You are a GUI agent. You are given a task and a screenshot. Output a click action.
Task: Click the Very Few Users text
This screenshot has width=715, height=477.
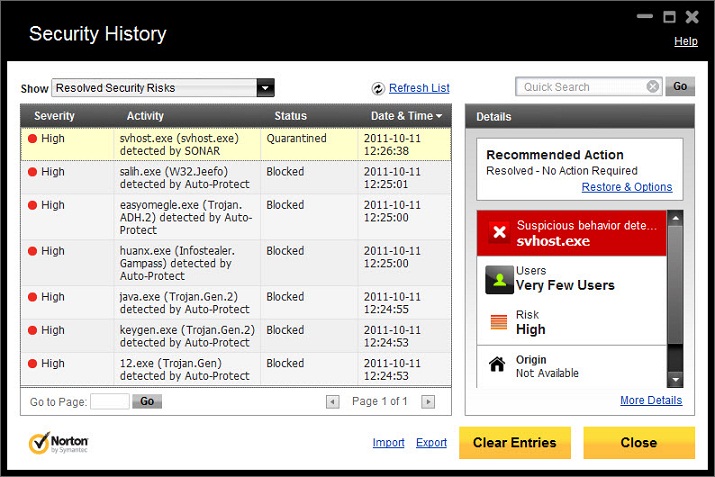565,285
